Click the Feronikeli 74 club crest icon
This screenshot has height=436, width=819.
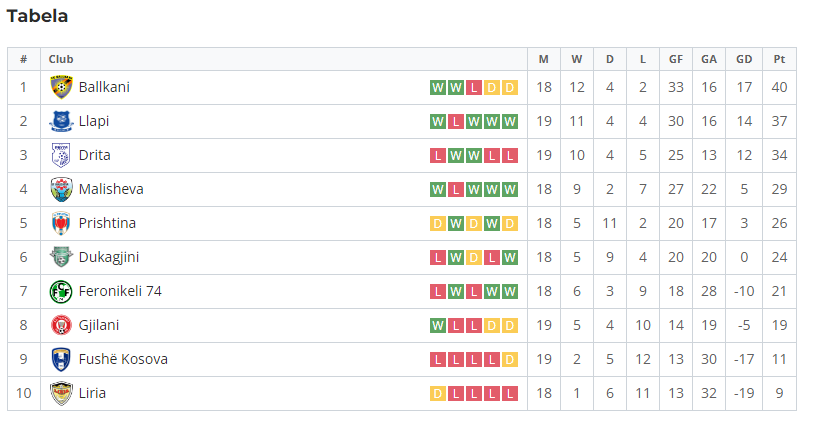click(x=61, y=291)
